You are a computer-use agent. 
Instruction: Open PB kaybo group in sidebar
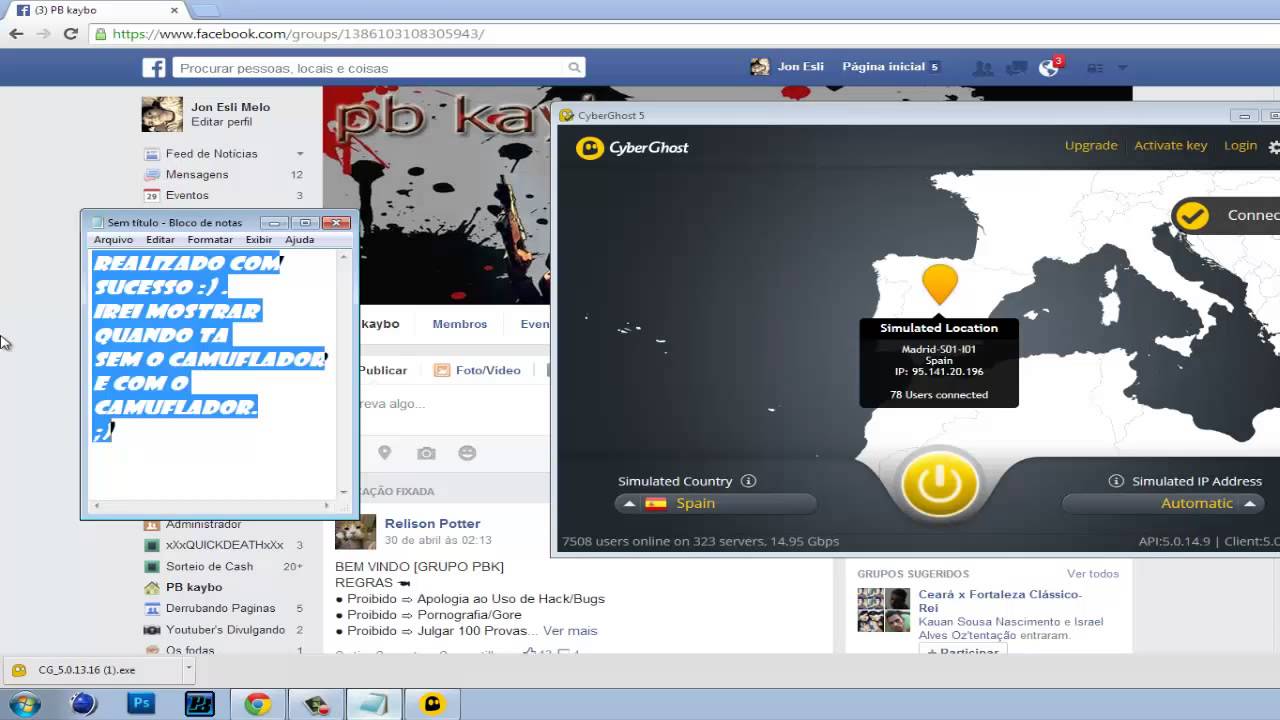194,588
